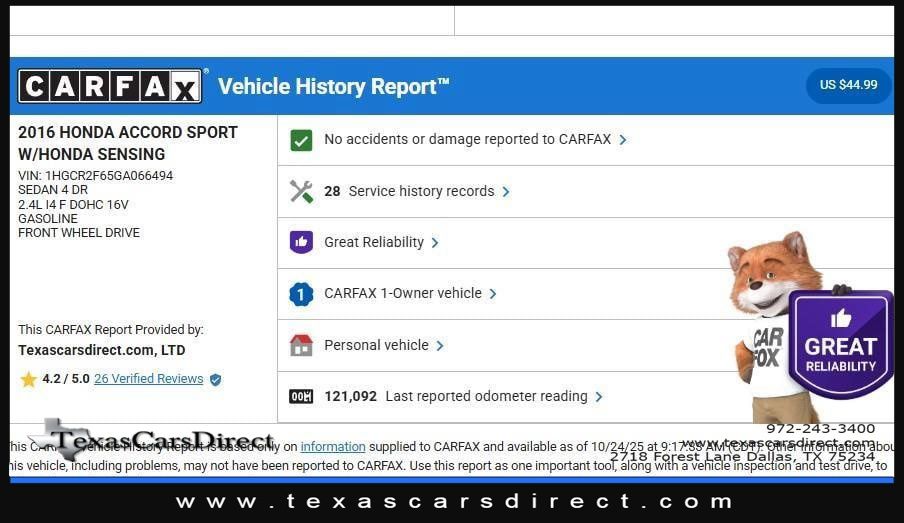Expand the no accidents reported chevron
Viewport: 904px width, 523px height.
pos(623,140)
